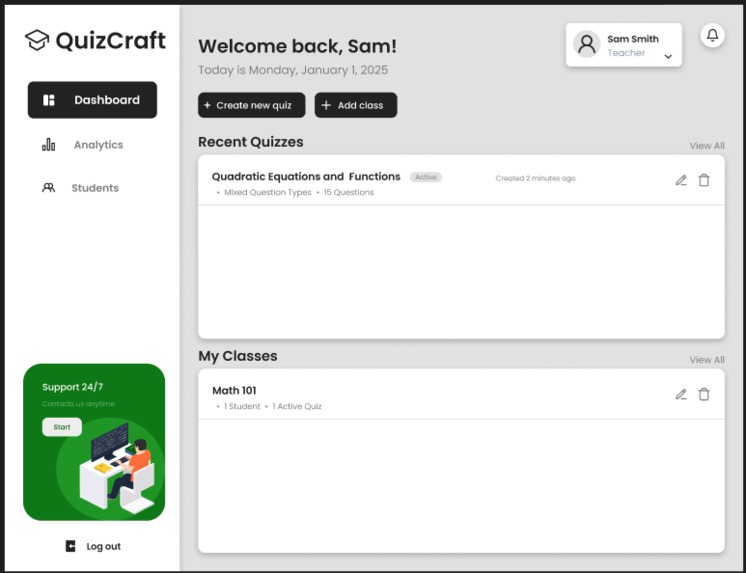Click the 'Support 24/7' heading
Screen dimensions: 746x573
tap(72, 387)
